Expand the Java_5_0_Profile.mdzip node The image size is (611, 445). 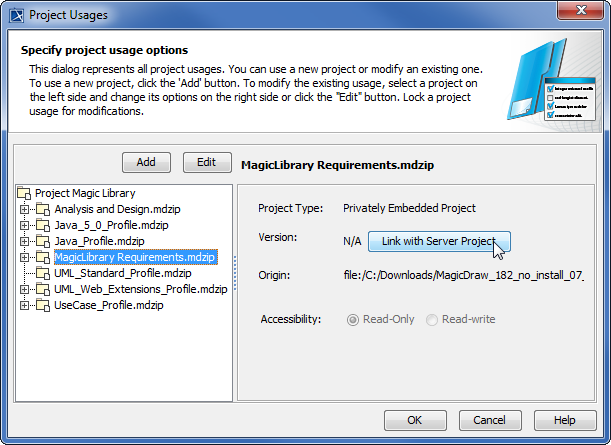click(x=24, y=225)
